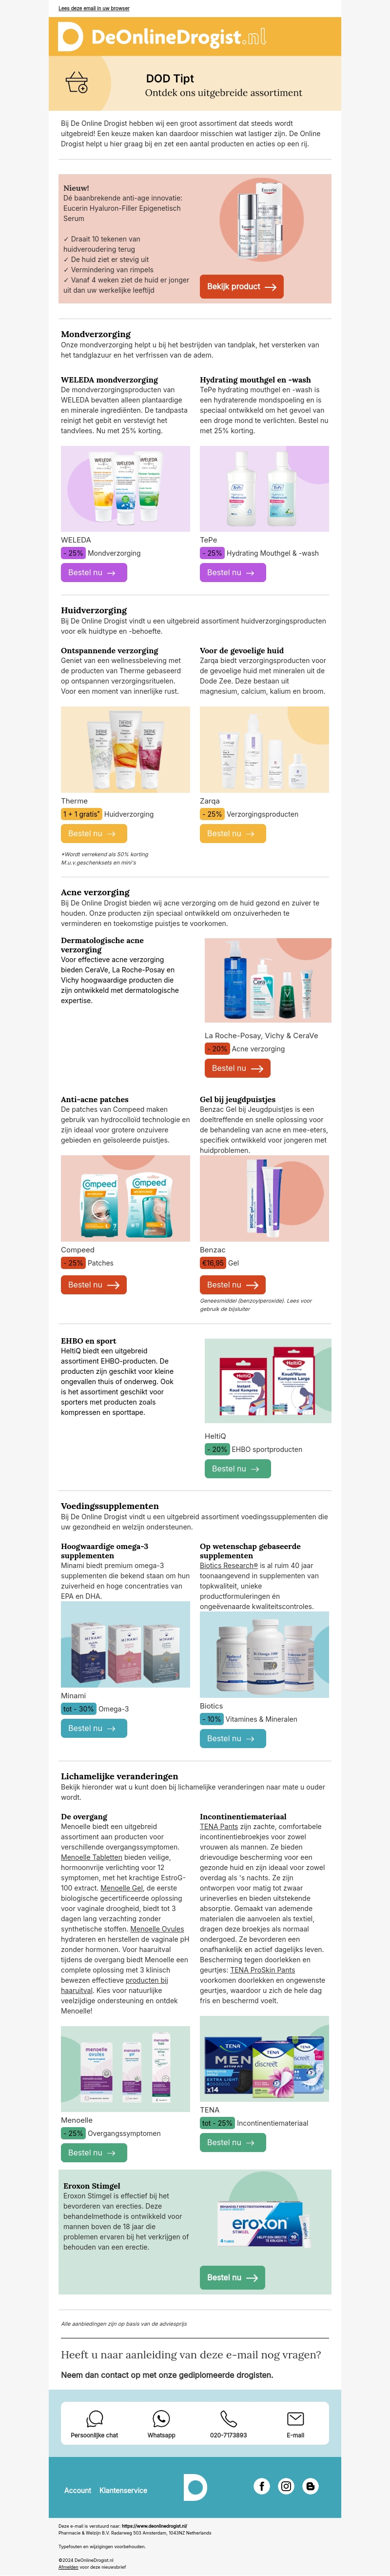Click the Minami omega-3 product image
The width and height of the screenshot is (390, 2576).
[125, 1644]
